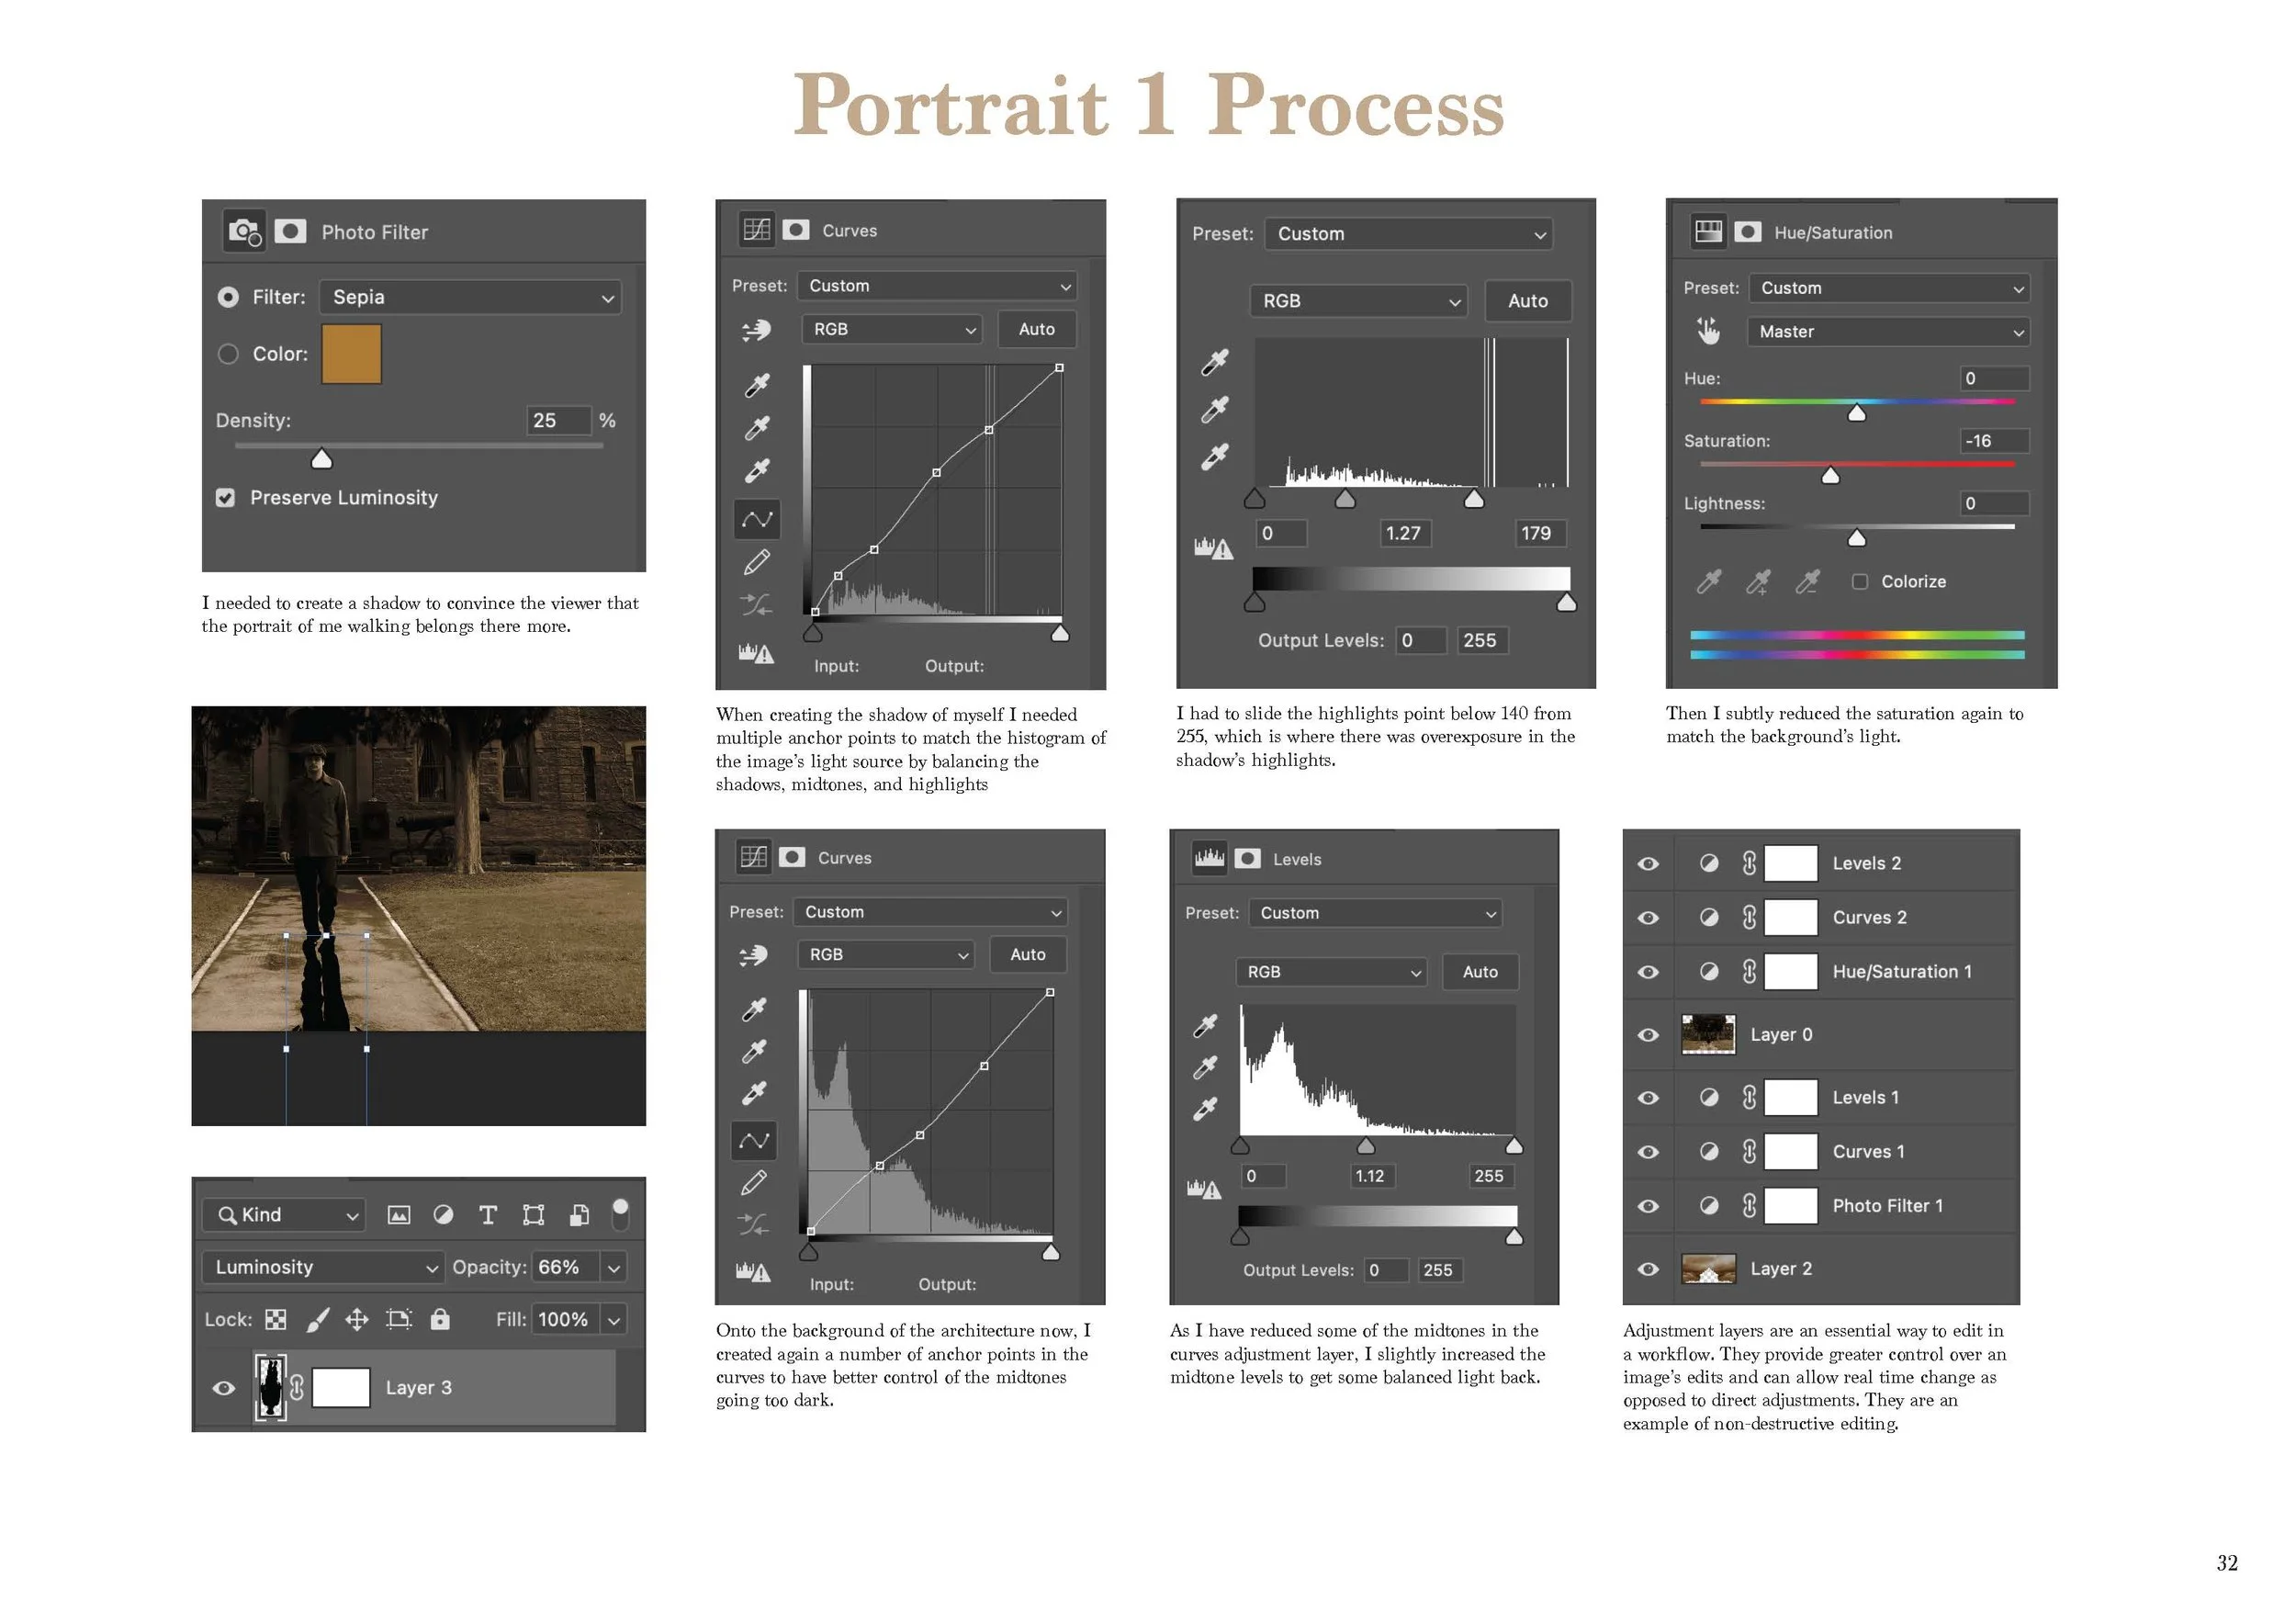Enable the Colorize checkbox
The image size is (2296, 1624).
pyautogui.click(x=1859, y=582)
